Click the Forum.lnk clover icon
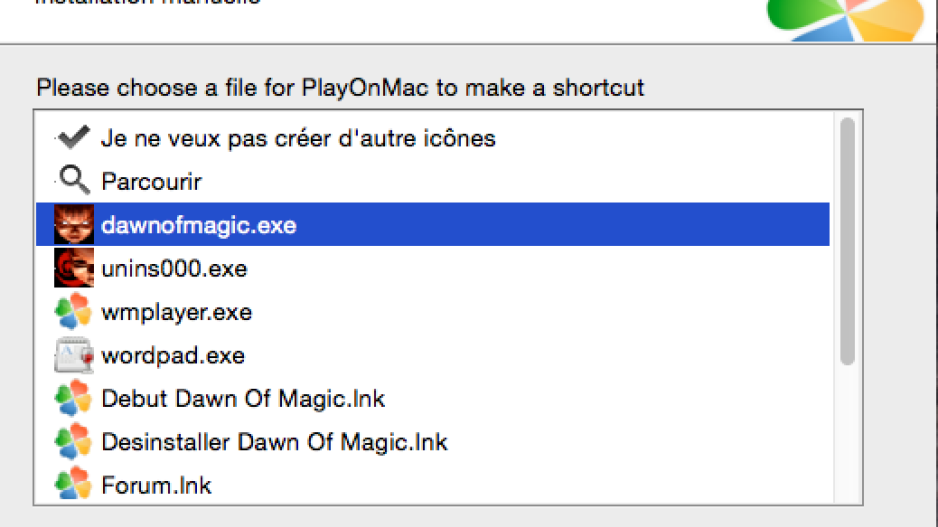Screen dimensions: 938x527 click(74, 485)
